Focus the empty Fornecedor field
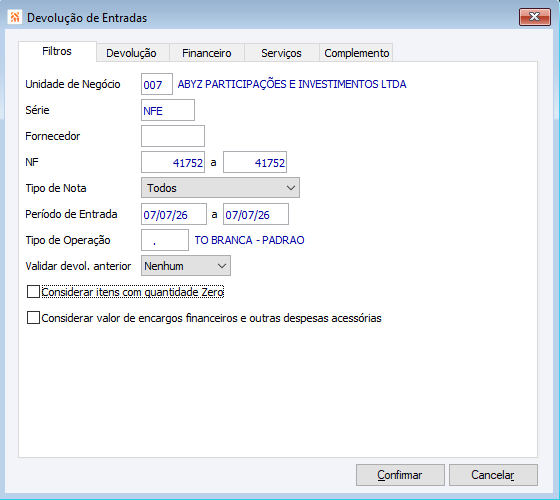This screenshot has height=500, width=560. (173, 136)
